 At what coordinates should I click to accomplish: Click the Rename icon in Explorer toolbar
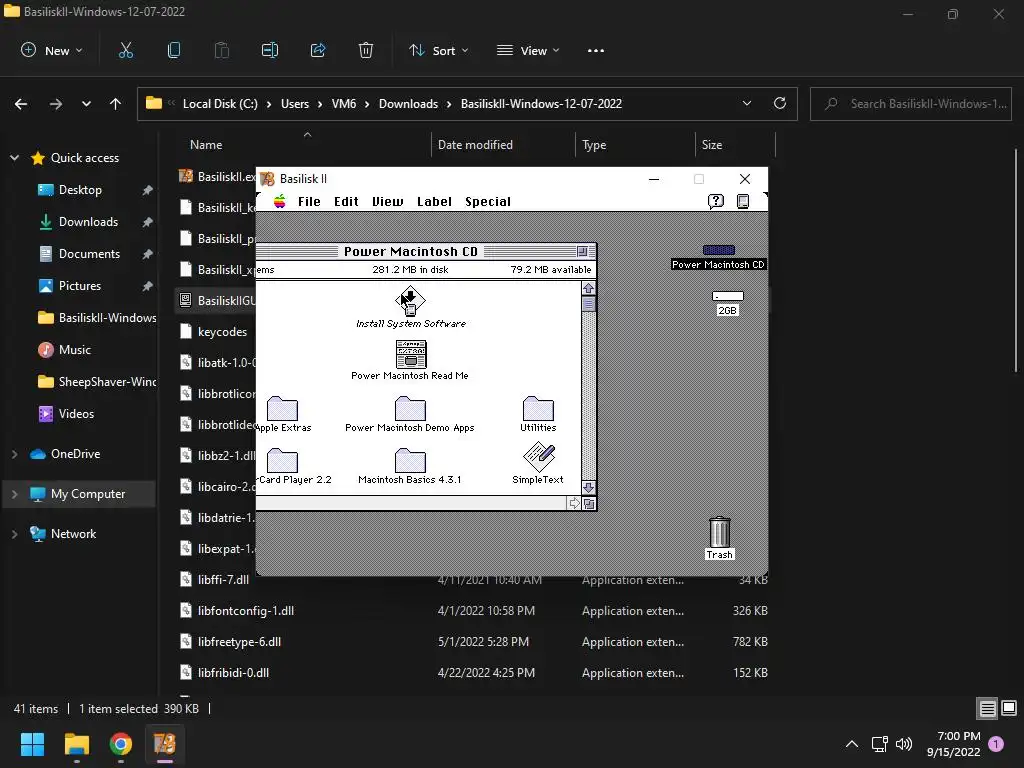(270, 50)
